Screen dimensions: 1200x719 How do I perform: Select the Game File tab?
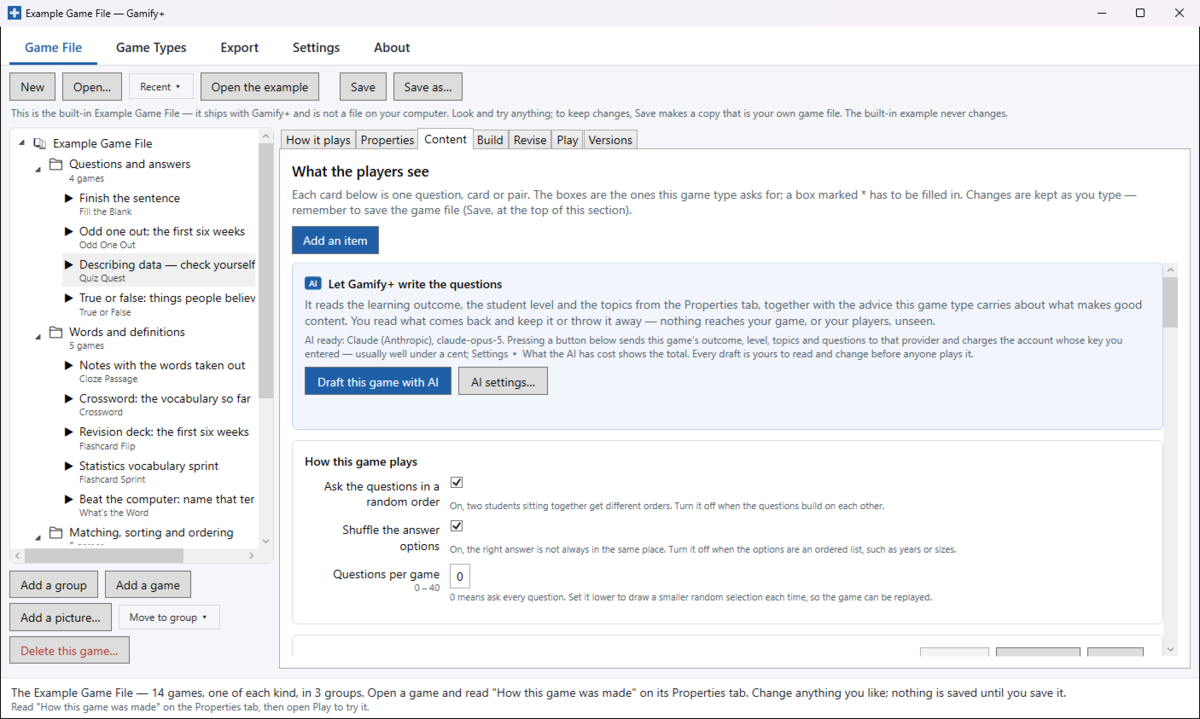click(54, 47)
